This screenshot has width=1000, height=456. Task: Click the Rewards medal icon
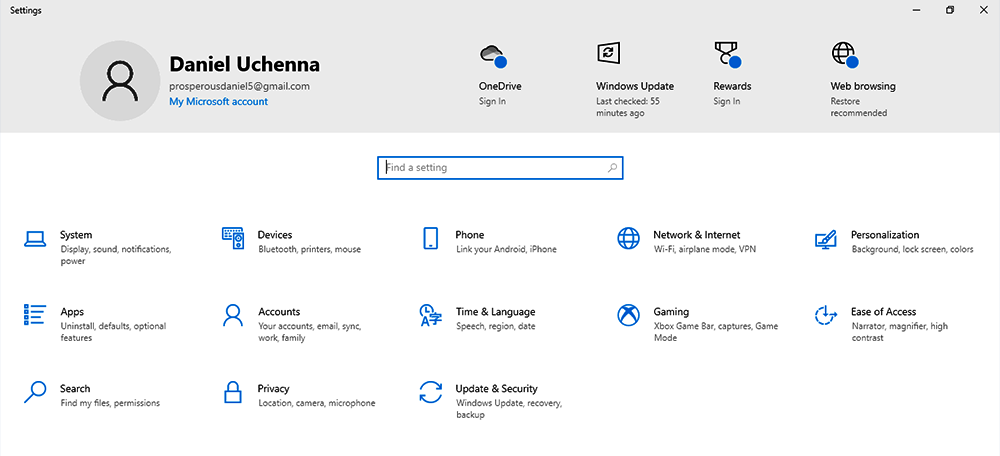tap(727, 55)
